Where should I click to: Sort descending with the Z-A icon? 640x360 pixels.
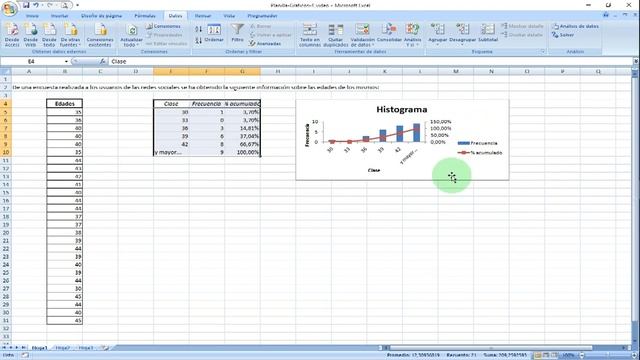point(198,40)
